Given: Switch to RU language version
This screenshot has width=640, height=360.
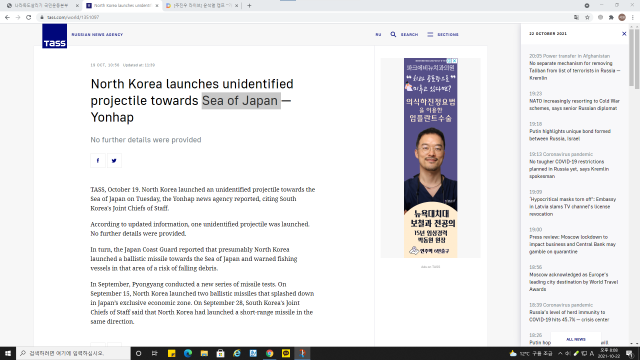Looking at the screenshot, I should coord(378,34).
